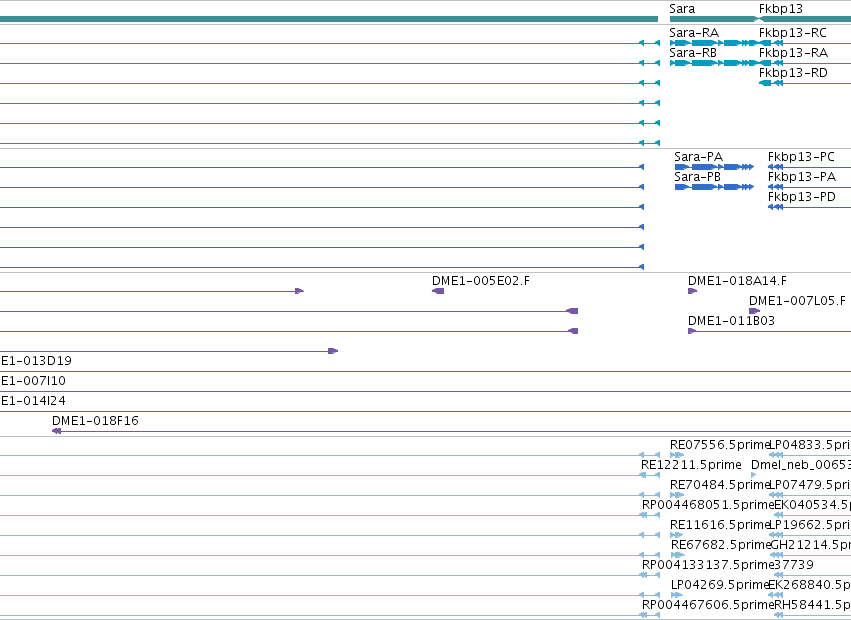Click the glyph under RE11616.5prime

677,535
